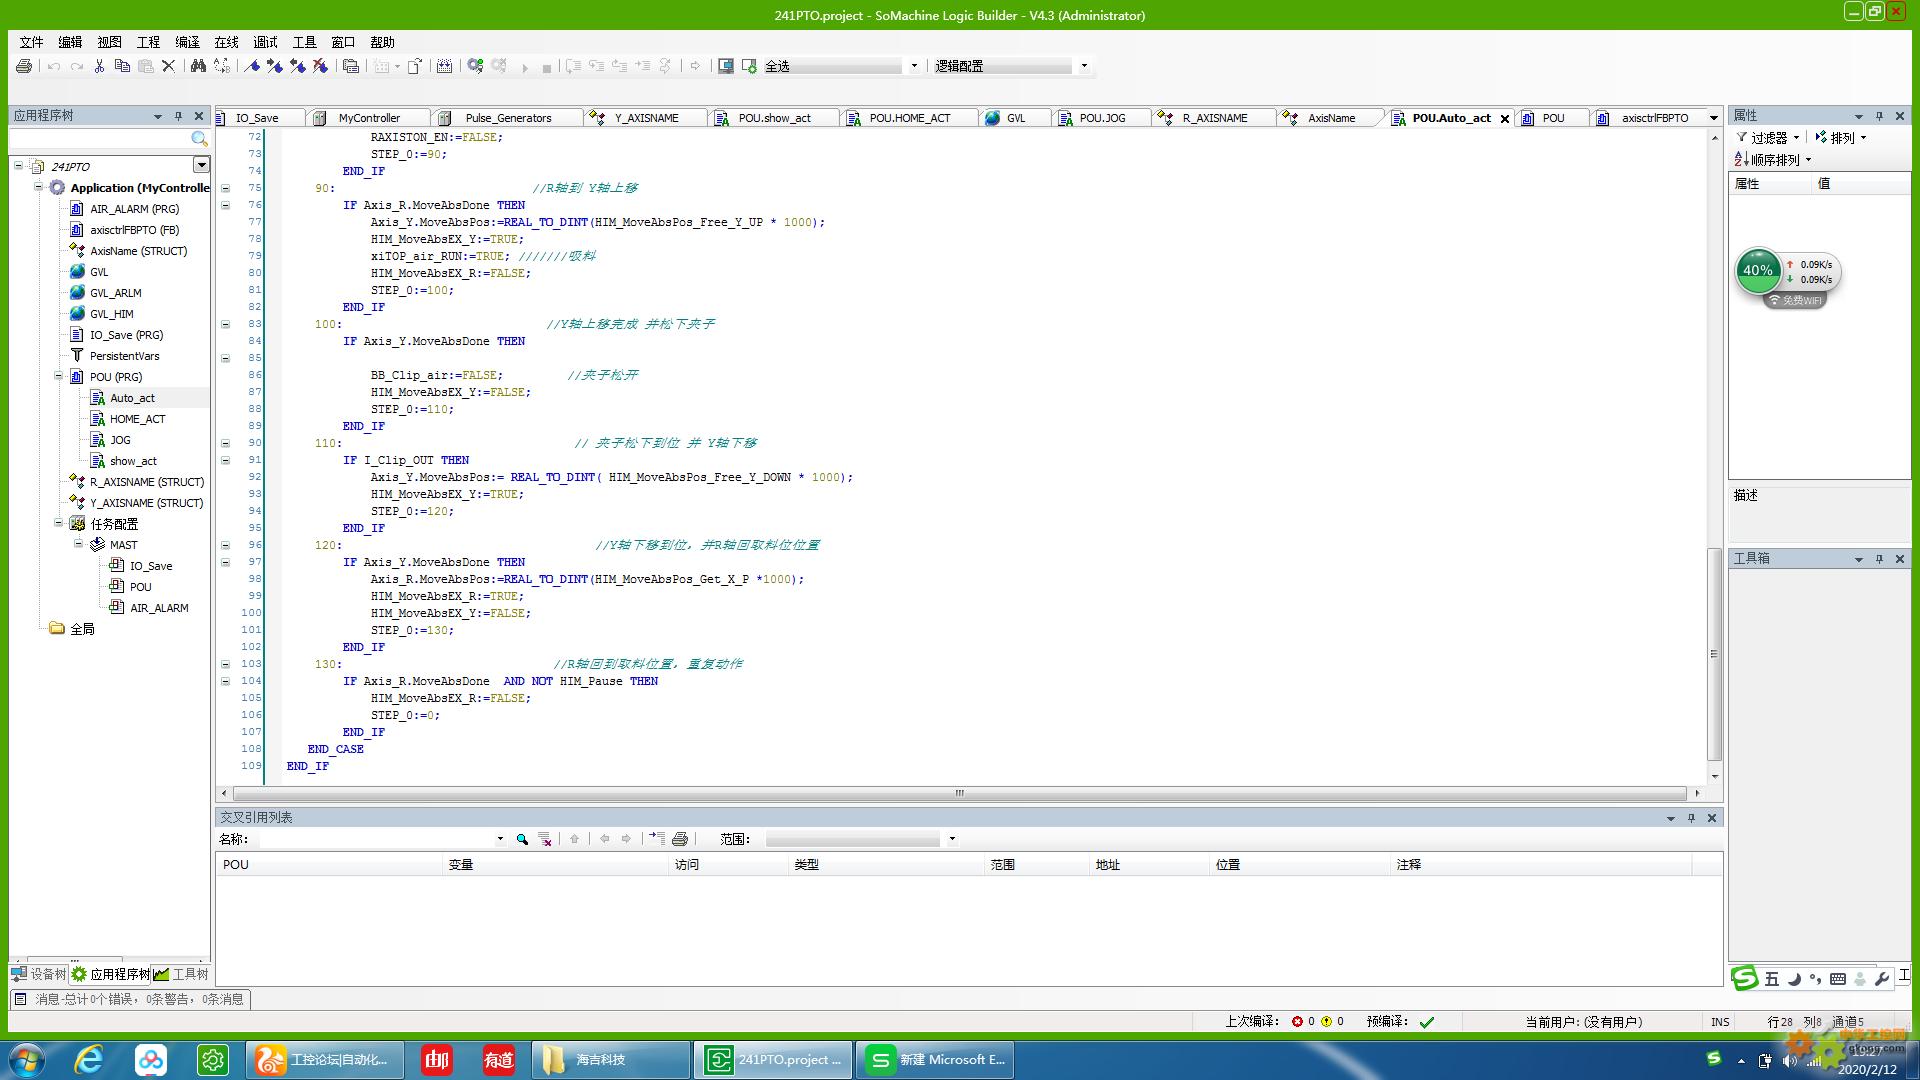
Task: Collapse code fold at line 75
Action: pyautogui.click(x=225, y=188)
